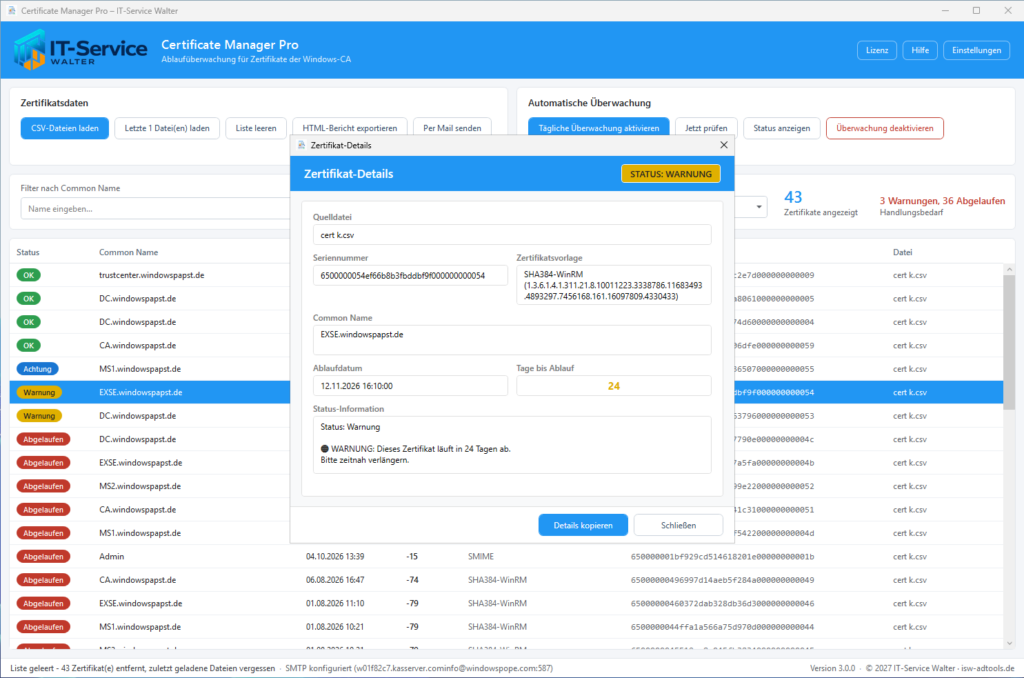Click the Zertifikatsvorlage text box
This screenshot has height=678, width=1024.
(x=614, y=285)
